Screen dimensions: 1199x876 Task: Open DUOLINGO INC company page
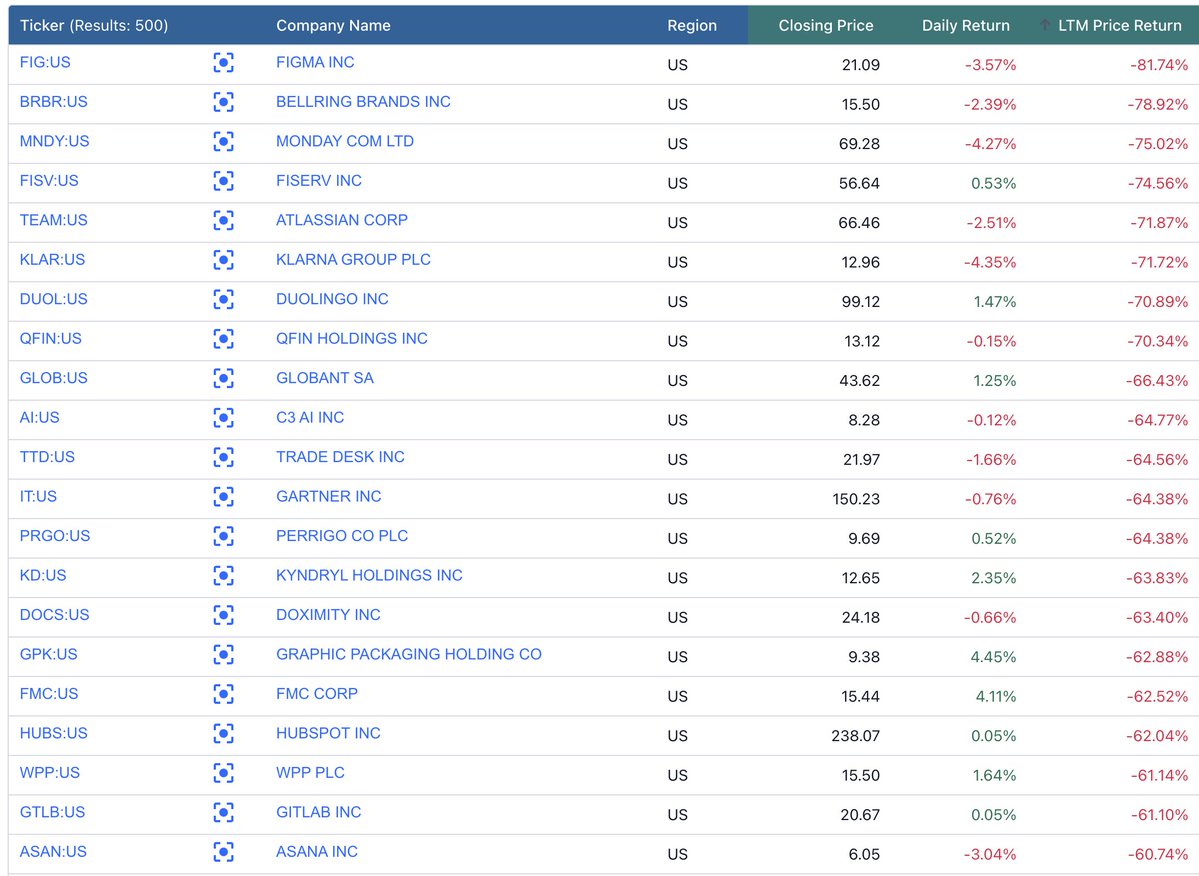(x=332, y=299)
